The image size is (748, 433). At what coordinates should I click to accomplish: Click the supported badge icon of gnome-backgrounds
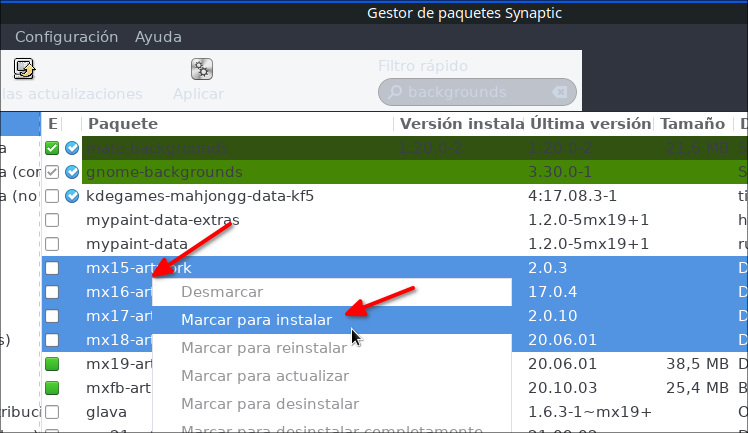pyautogui.click(x=72, y=172)
